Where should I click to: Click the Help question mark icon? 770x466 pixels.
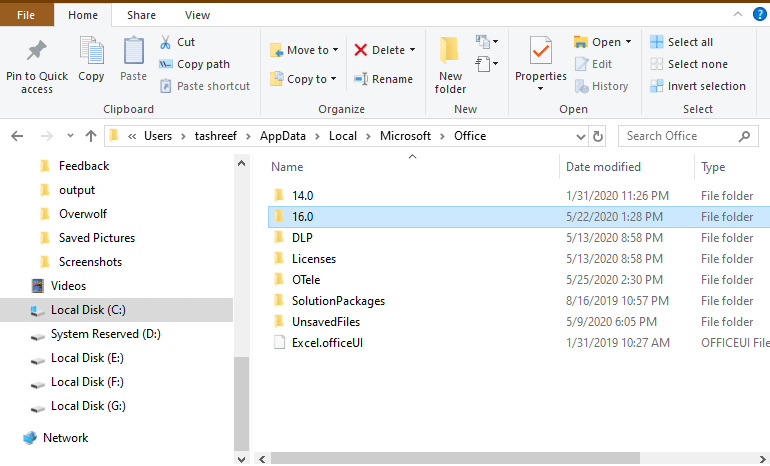[x=759, y=14]
